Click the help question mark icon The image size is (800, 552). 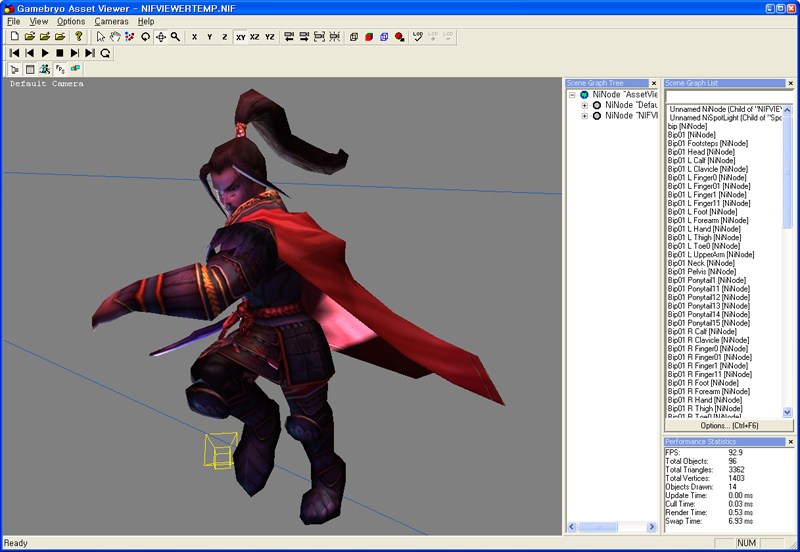click(79, 37)
